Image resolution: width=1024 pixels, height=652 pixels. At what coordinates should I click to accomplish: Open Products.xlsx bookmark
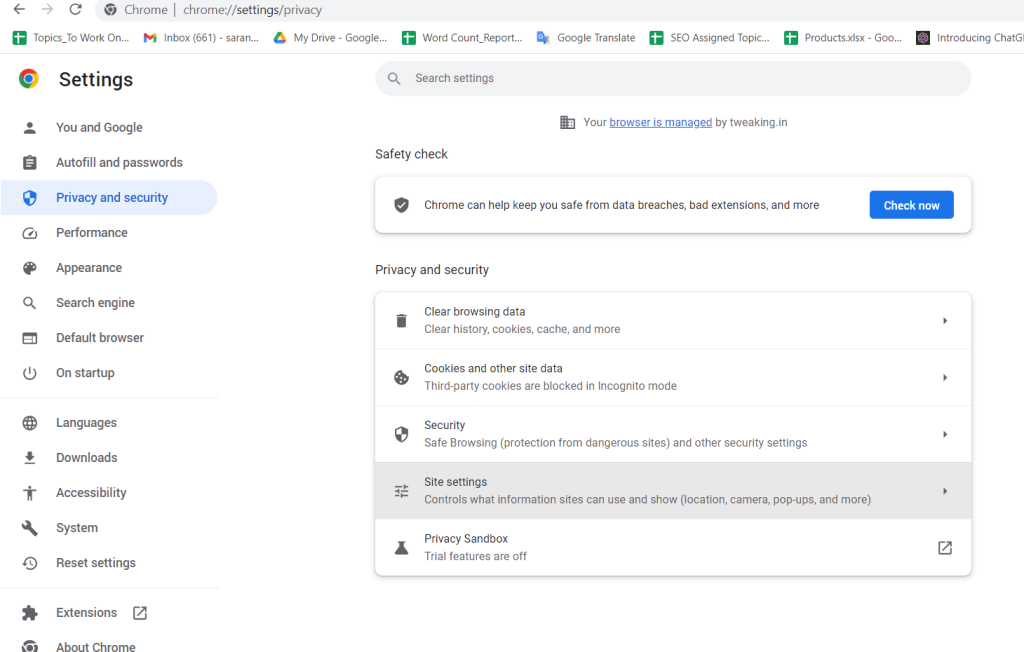tap(842, 38)
